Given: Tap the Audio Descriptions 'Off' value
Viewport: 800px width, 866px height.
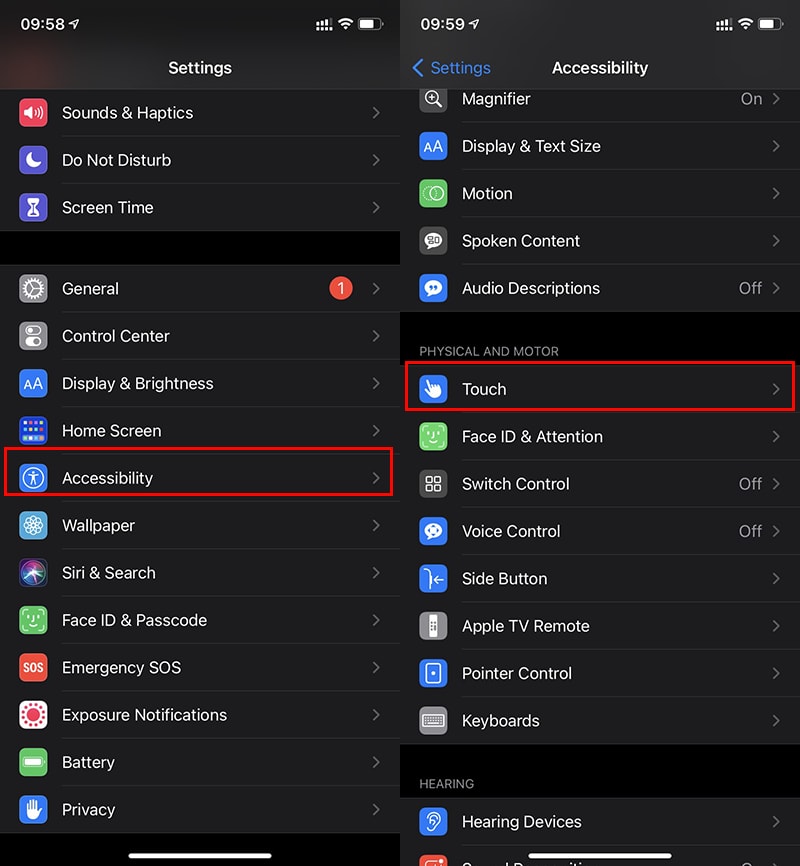Looking at the screenshot, I should click(x=750, y=288).
